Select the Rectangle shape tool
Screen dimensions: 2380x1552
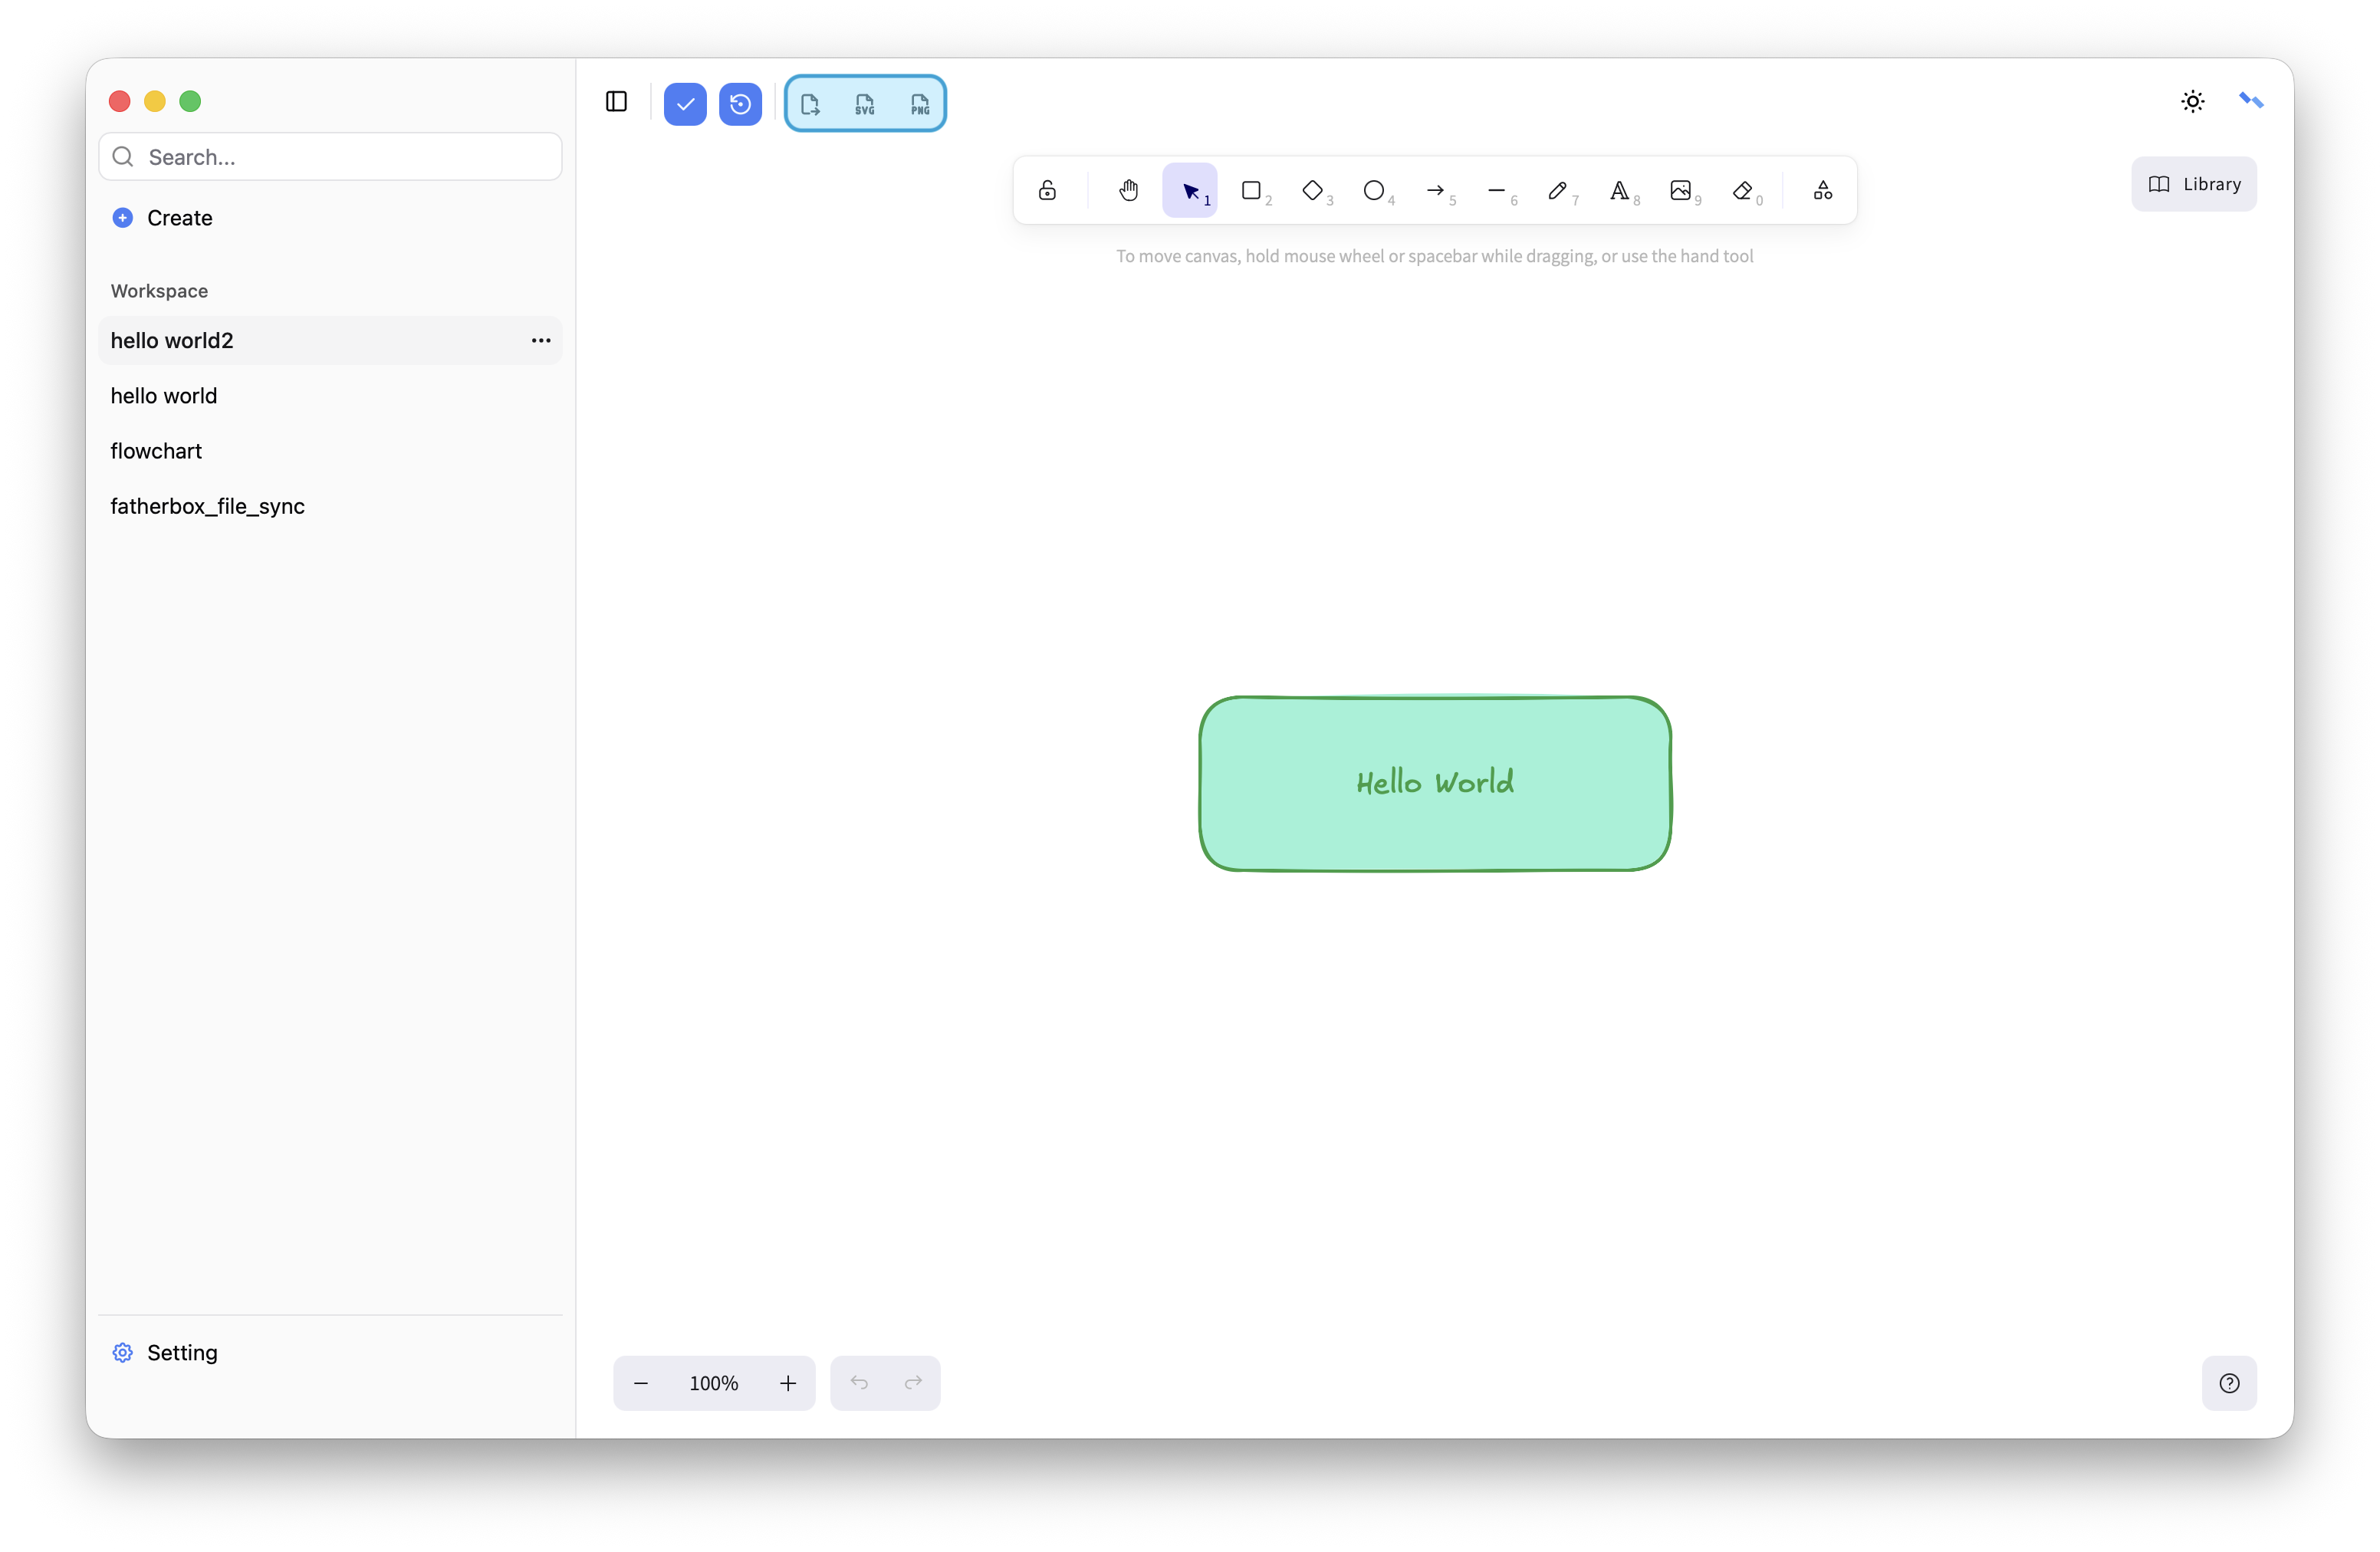[1251, 190]
